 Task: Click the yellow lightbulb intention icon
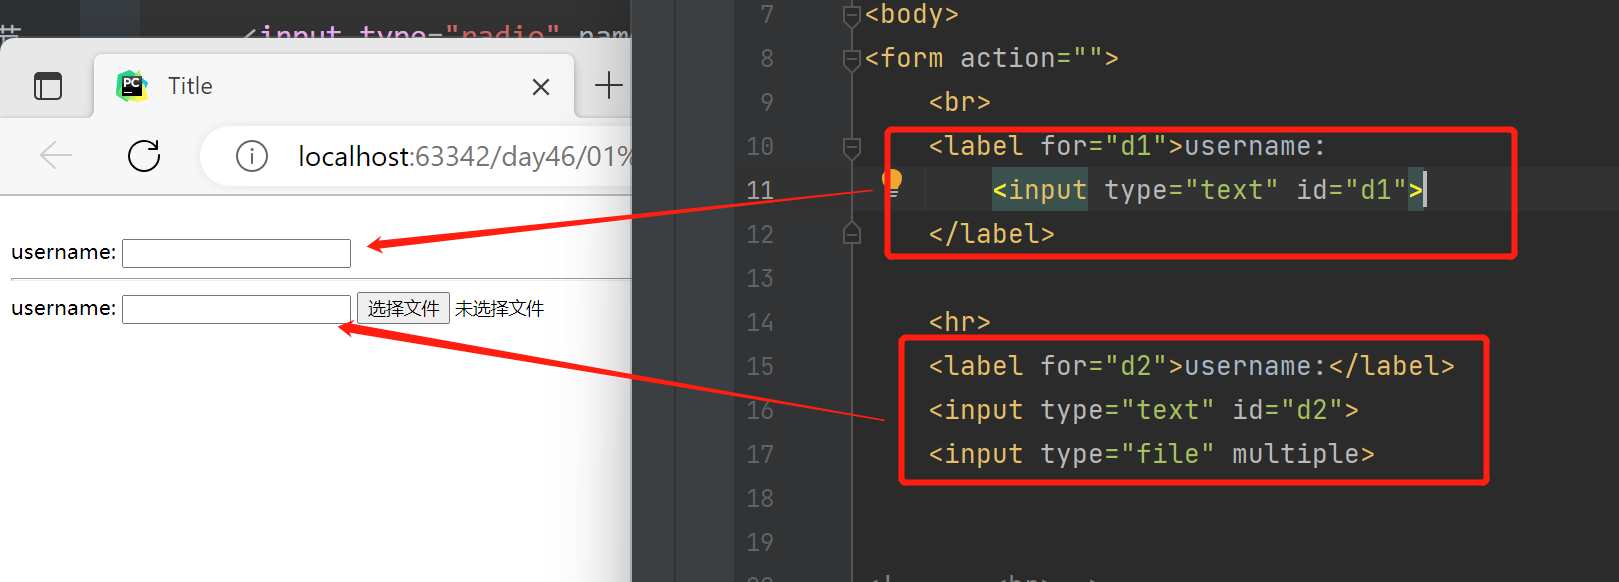tap(892, 181)
